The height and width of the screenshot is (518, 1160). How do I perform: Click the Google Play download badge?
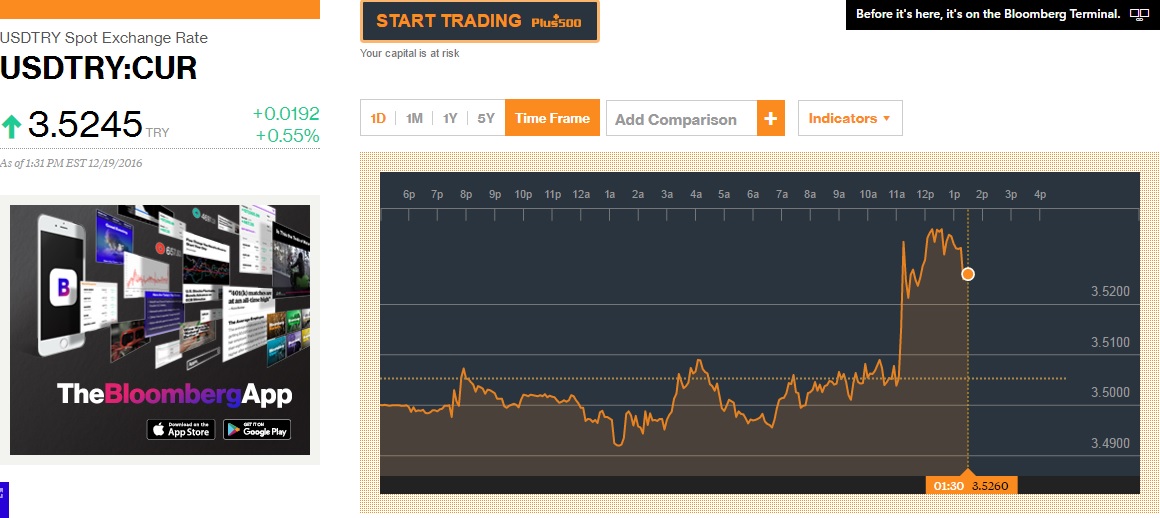(x=257, y=429)
